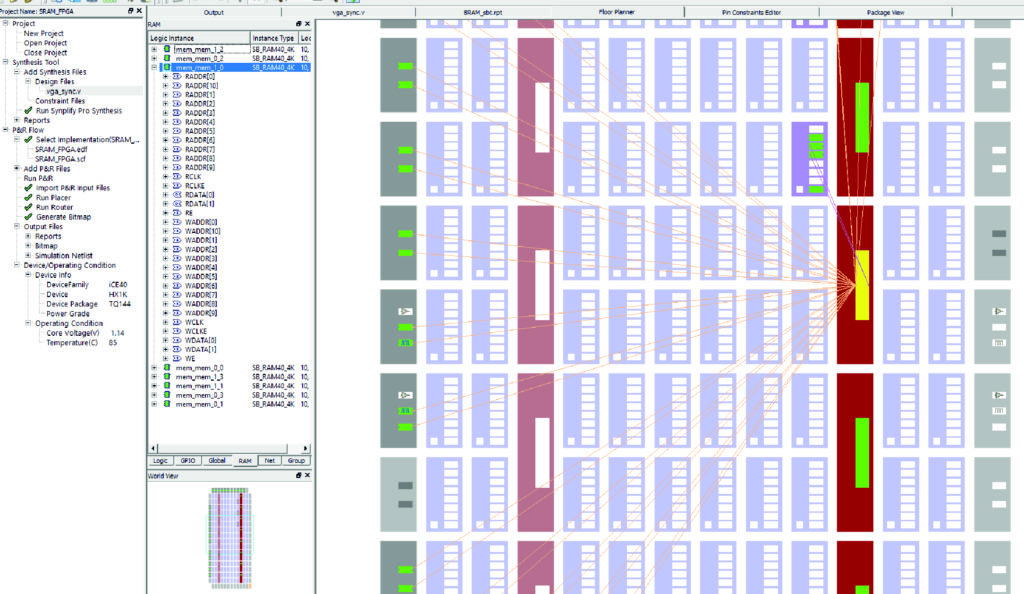Float the World View panel

[x=298, y=476]
